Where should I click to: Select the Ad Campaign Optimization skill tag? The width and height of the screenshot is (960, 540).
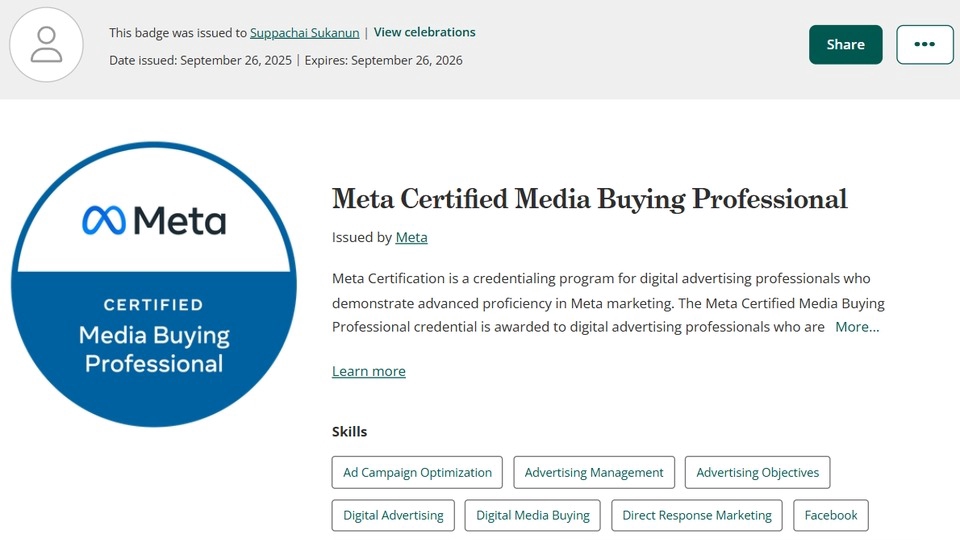417,473
